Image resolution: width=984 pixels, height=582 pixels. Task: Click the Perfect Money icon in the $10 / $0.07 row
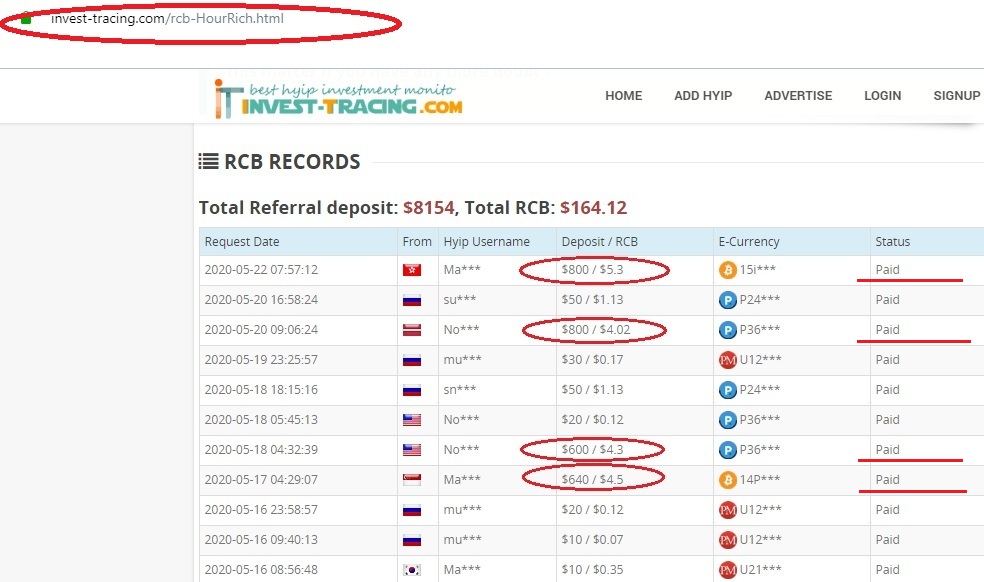coord(727,540)
